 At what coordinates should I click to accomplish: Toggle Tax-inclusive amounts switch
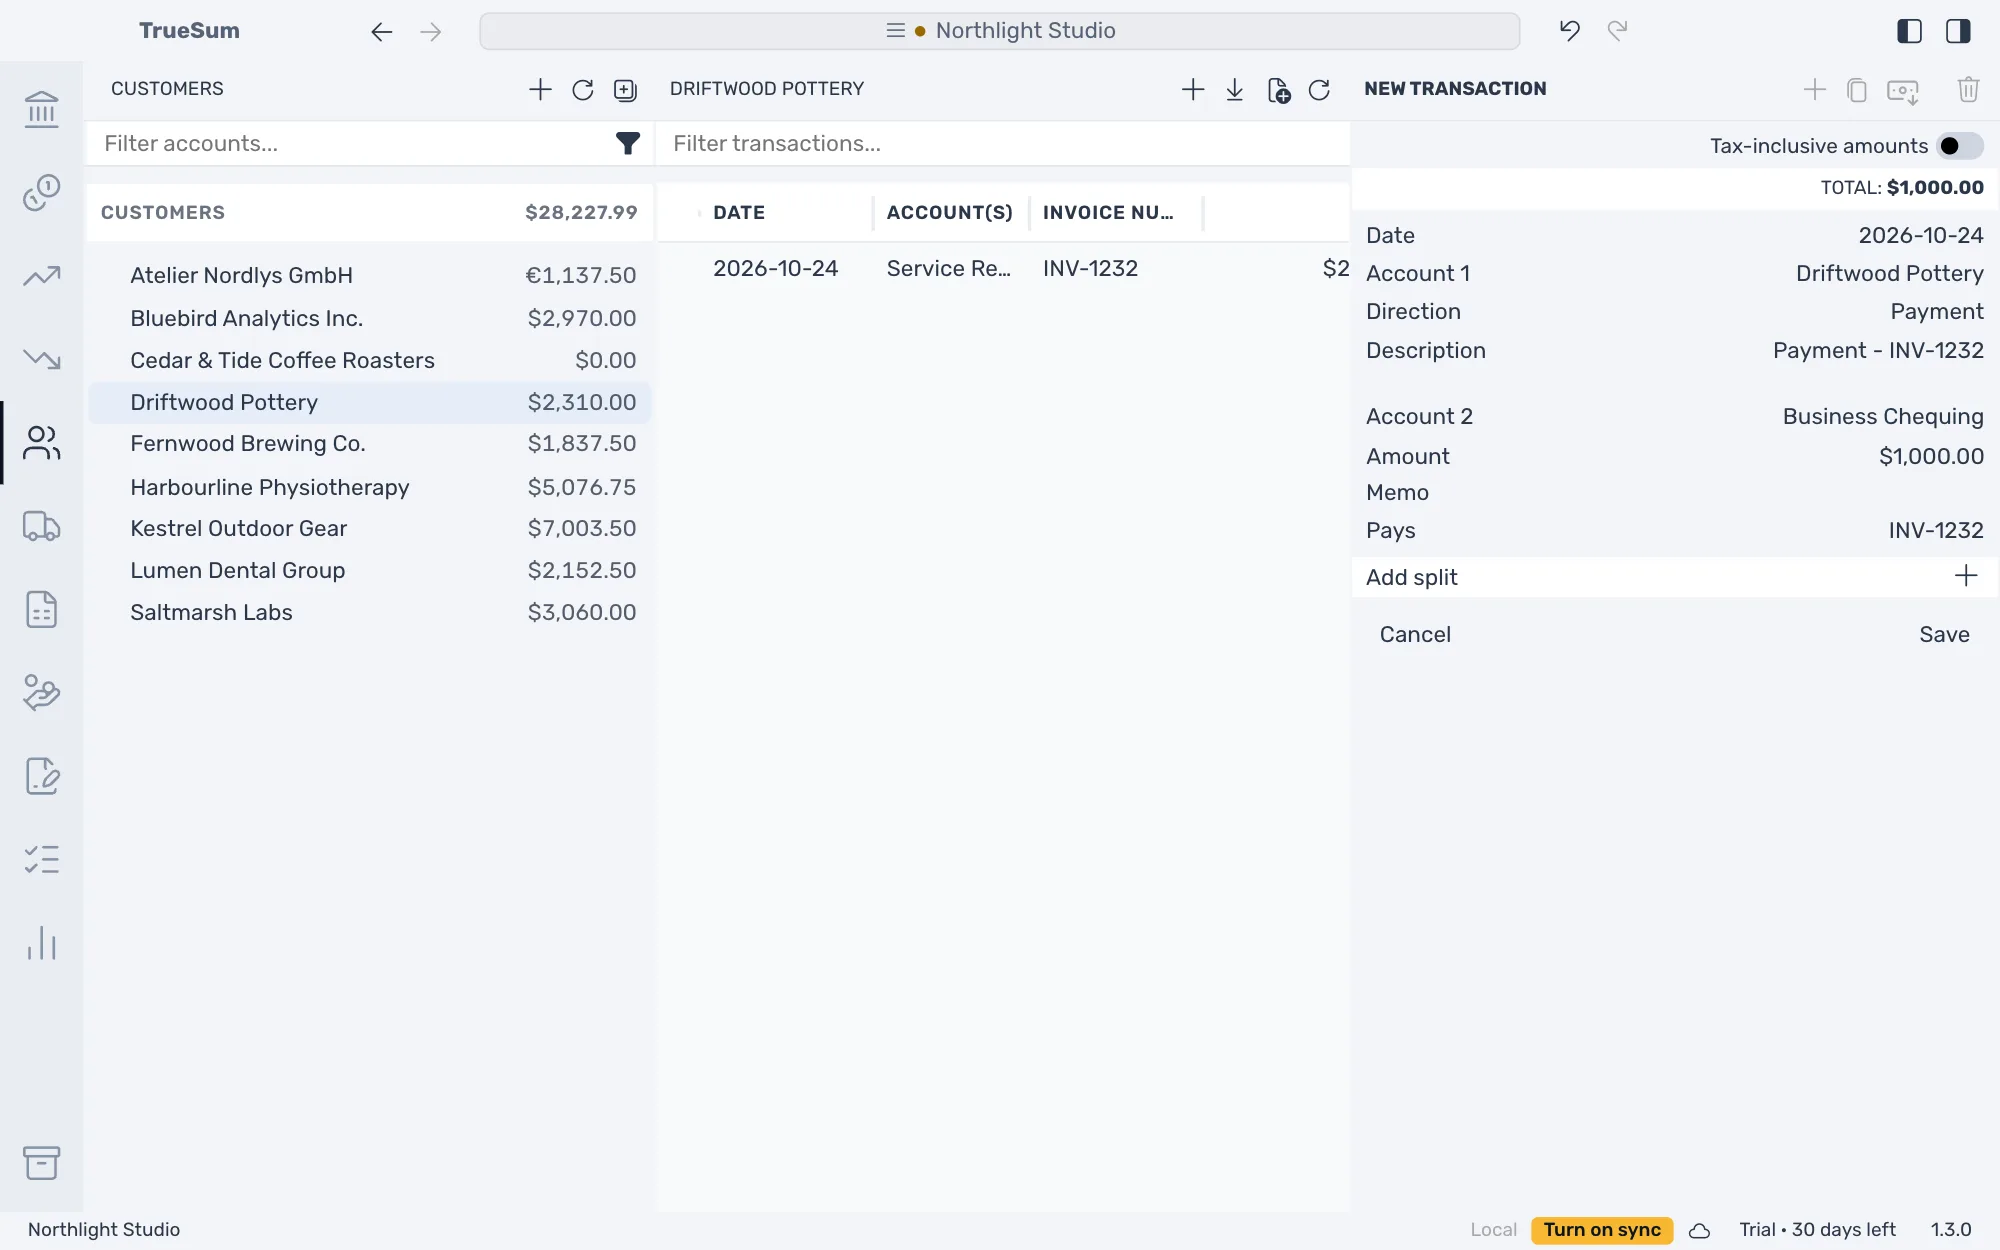pyautogui.click(x=1959, y=146)
